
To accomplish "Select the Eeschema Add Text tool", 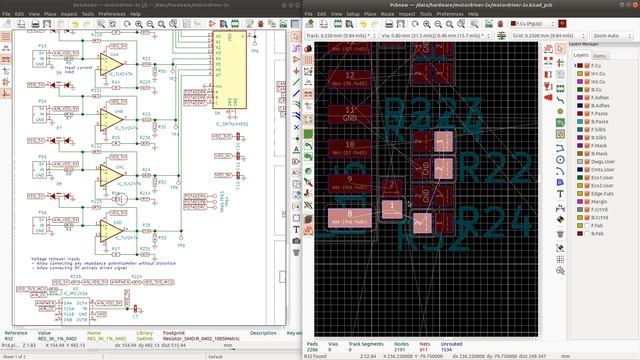I will (296, 229).
